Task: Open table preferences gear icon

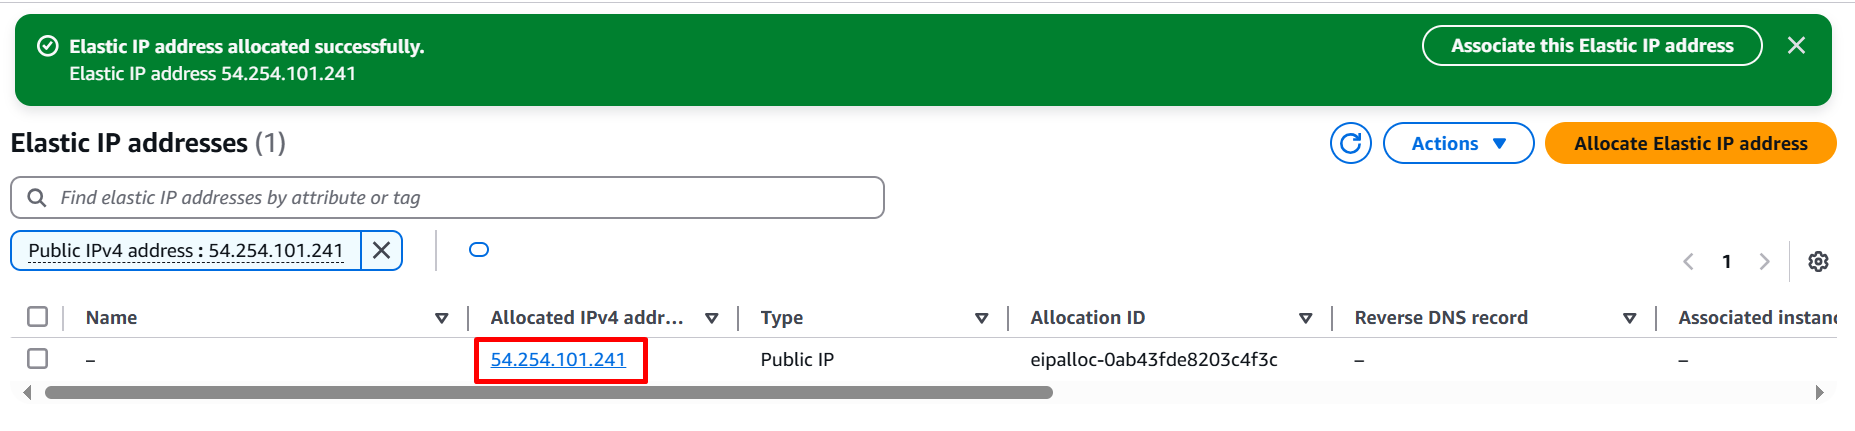Action: click(x=1818, y=261)
